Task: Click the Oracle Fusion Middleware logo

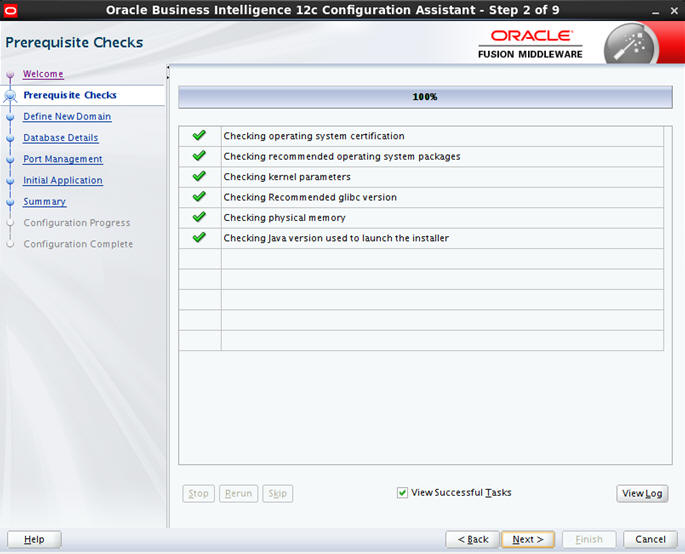Action: click(530, 44)
